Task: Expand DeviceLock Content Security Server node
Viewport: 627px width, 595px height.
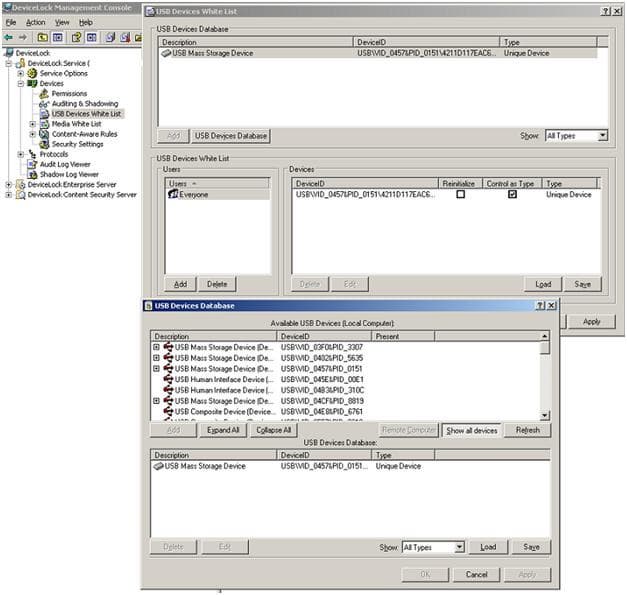Action: pyautogui.click(x=8, y=195)
